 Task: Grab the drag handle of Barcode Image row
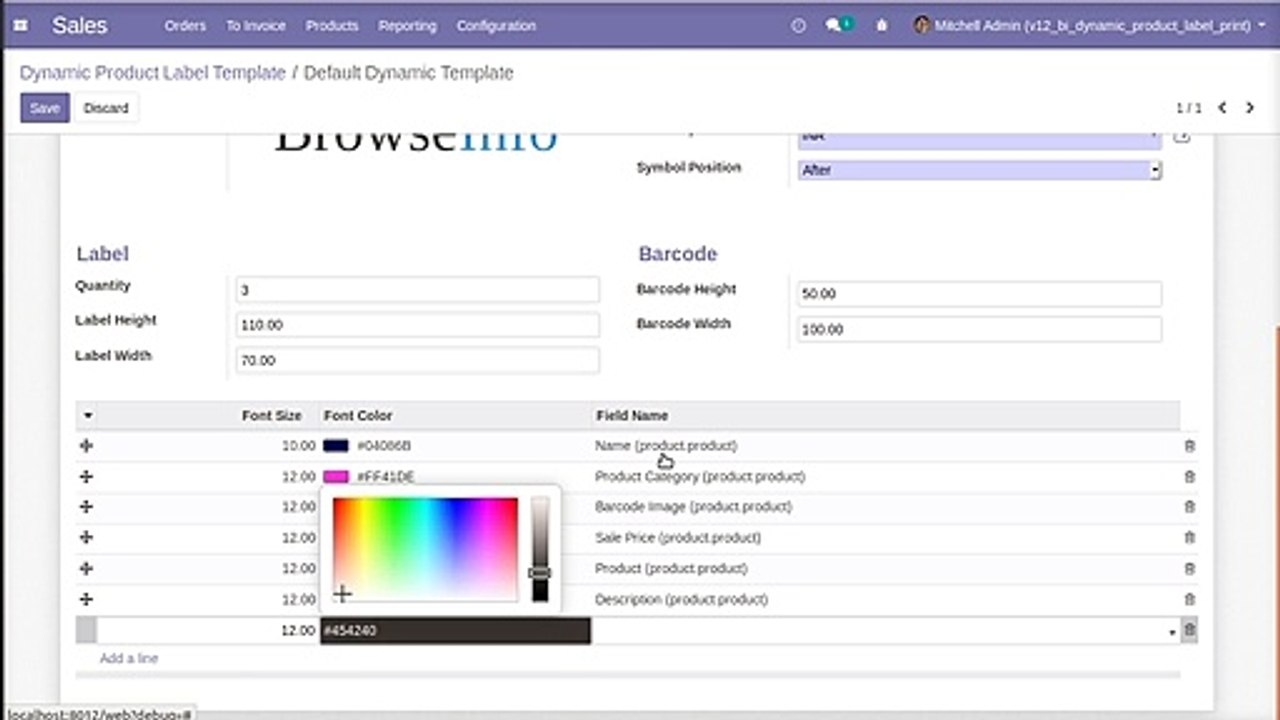coord(86,507)
